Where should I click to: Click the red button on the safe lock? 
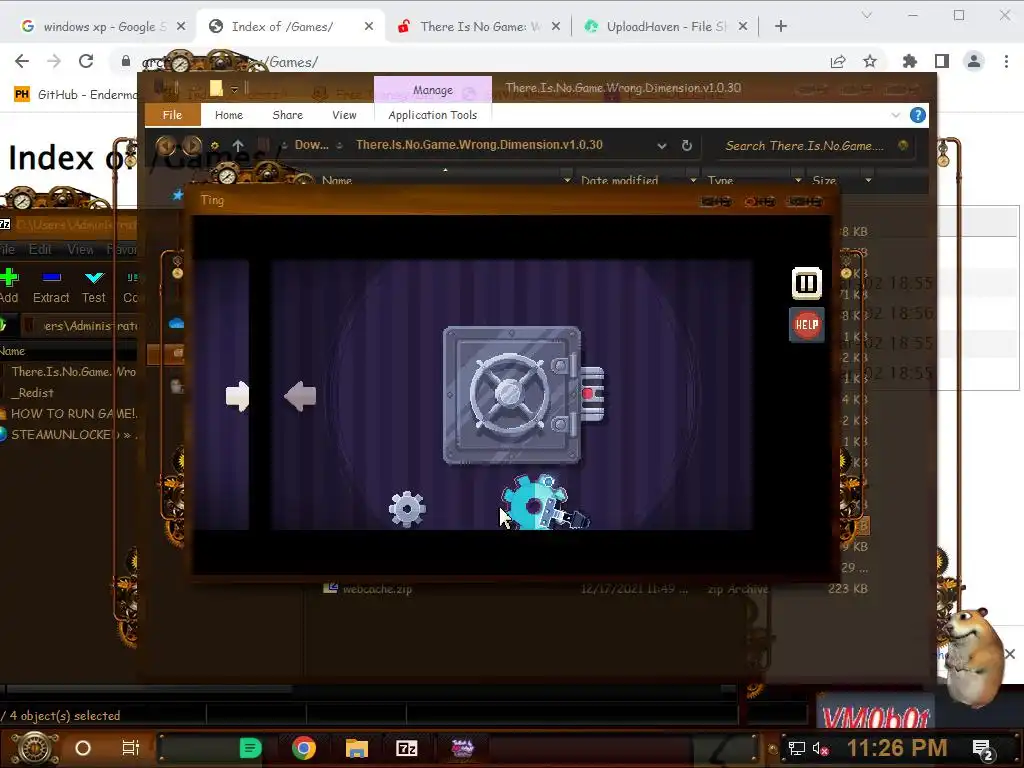click(x=588, y=393)
